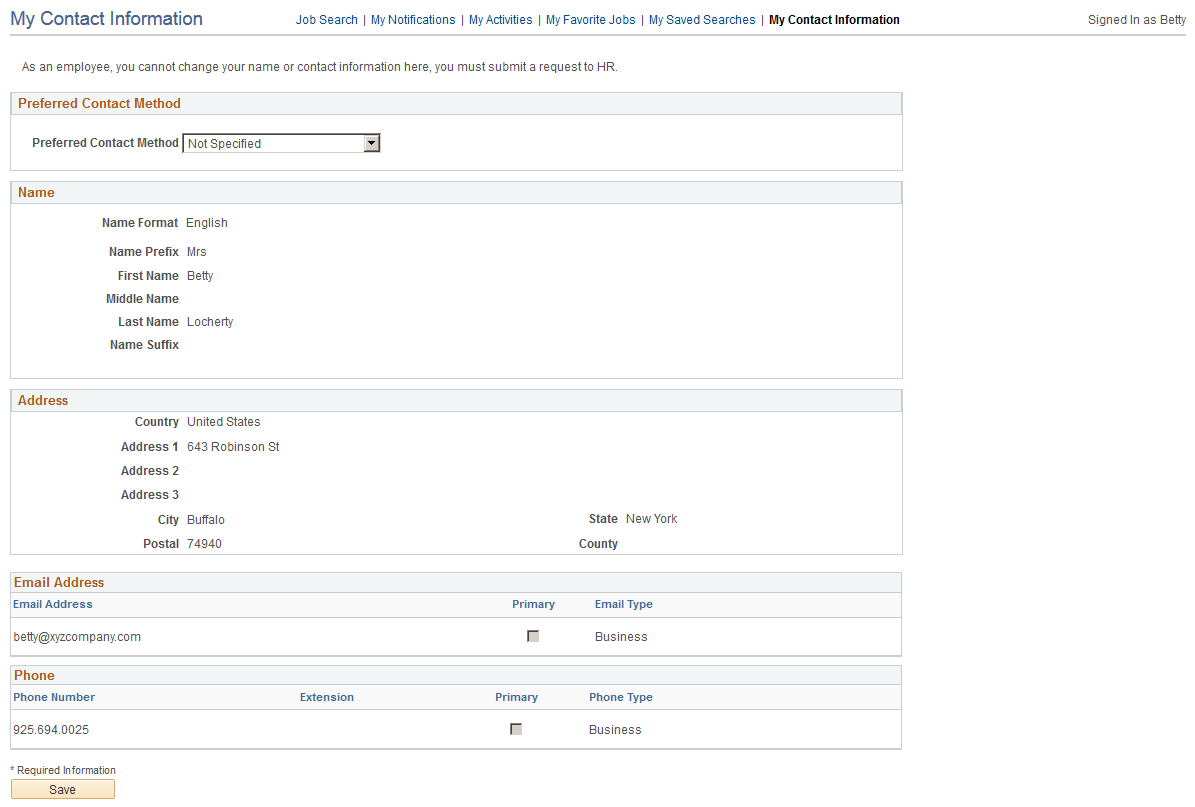Open My Favorite Jobs link
1195x807 pixels.
591,20
